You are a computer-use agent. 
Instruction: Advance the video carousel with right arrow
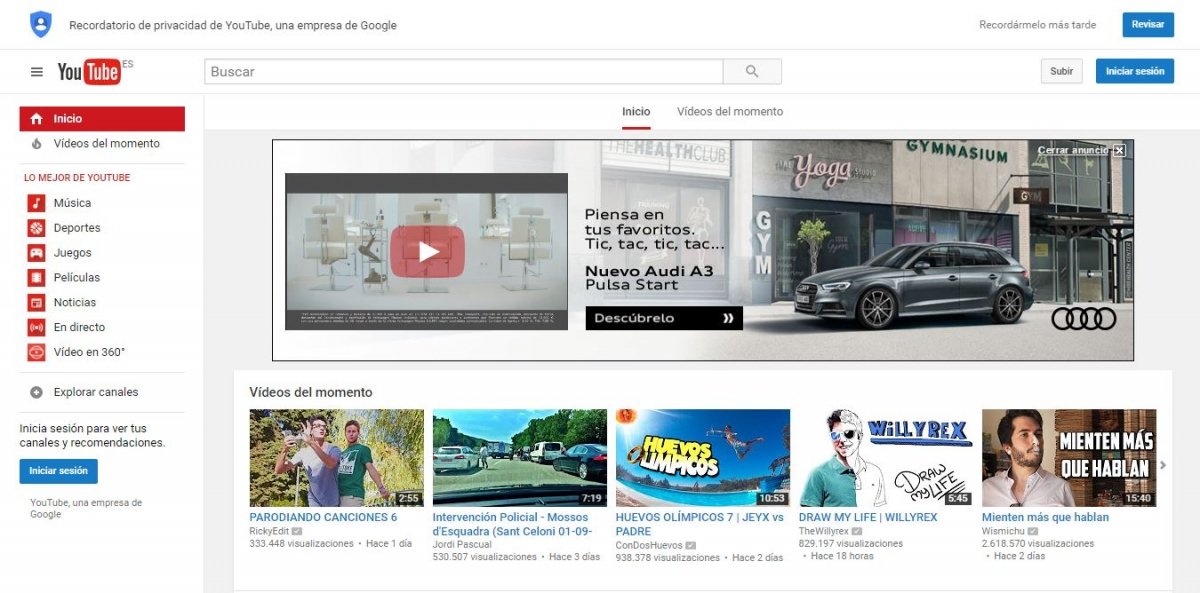(x=1162, y=465)
